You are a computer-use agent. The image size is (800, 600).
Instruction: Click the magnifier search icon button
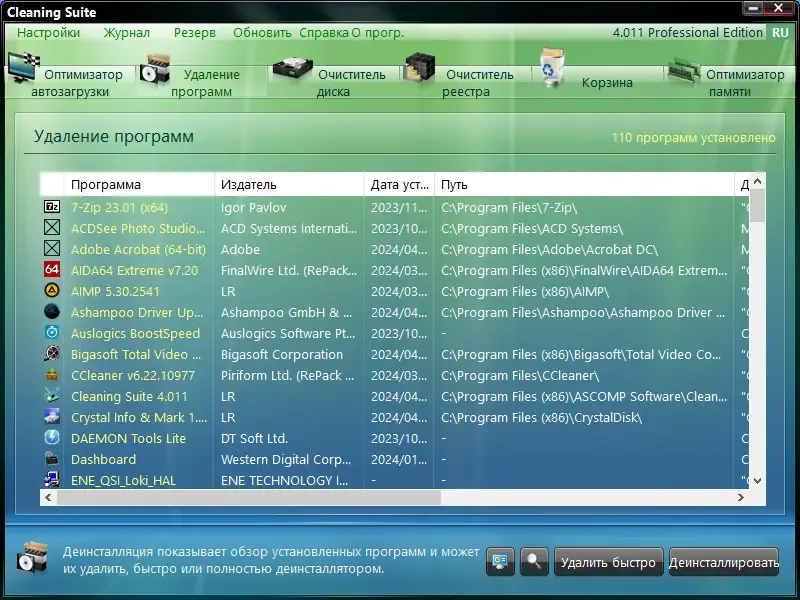pos(534,562)
